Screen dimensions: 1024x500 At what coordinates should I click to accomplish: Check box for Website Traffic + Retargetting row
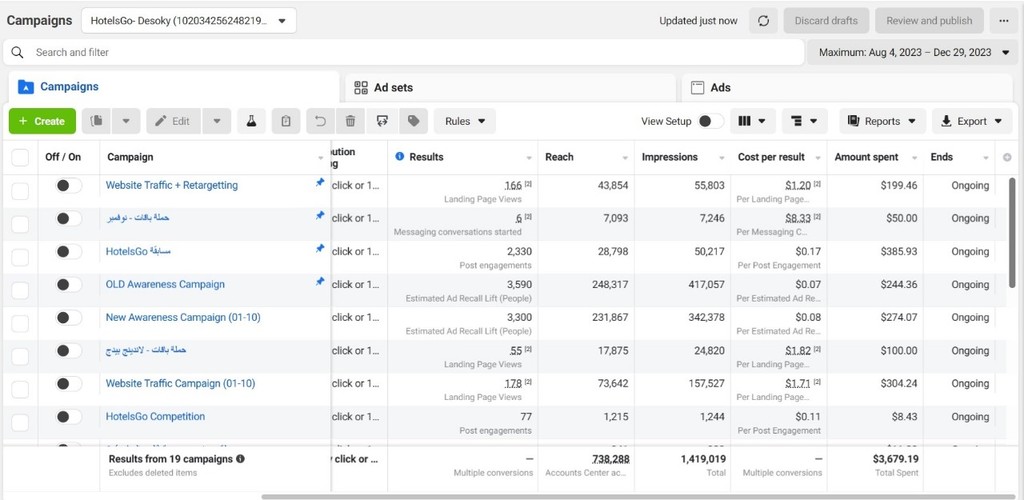point(20,191)
